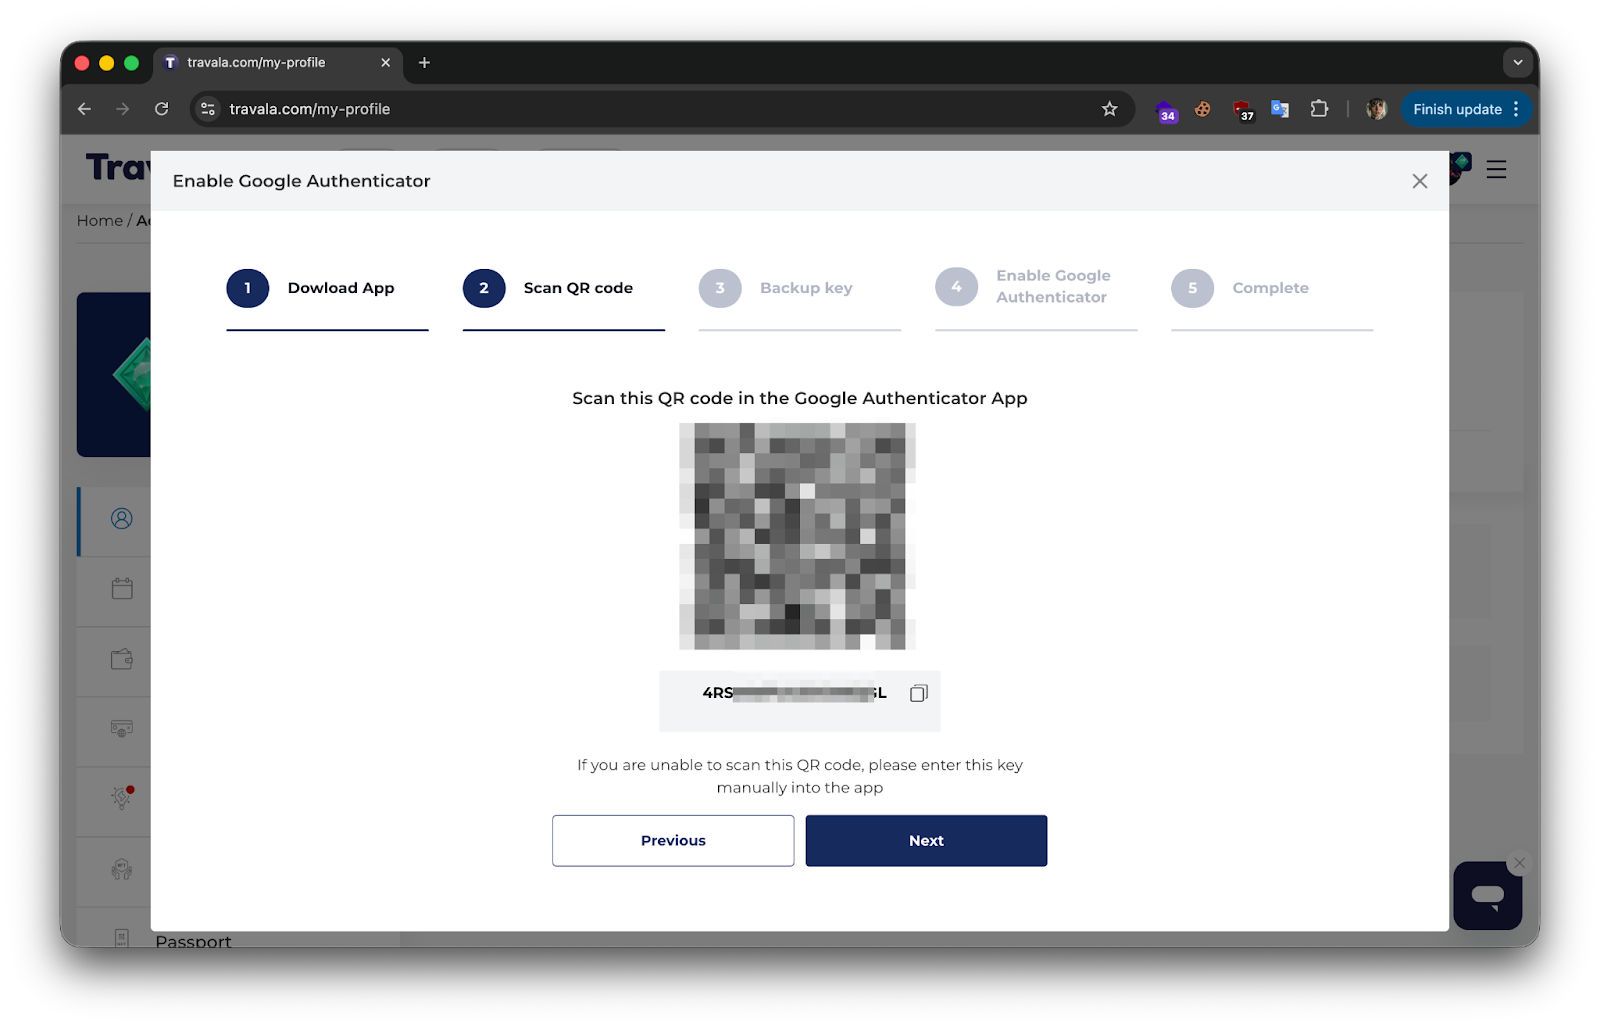Viewport: 1600px width, 1027px height.
Task: Open the cookie manager extension
Action: point(1202,109)
